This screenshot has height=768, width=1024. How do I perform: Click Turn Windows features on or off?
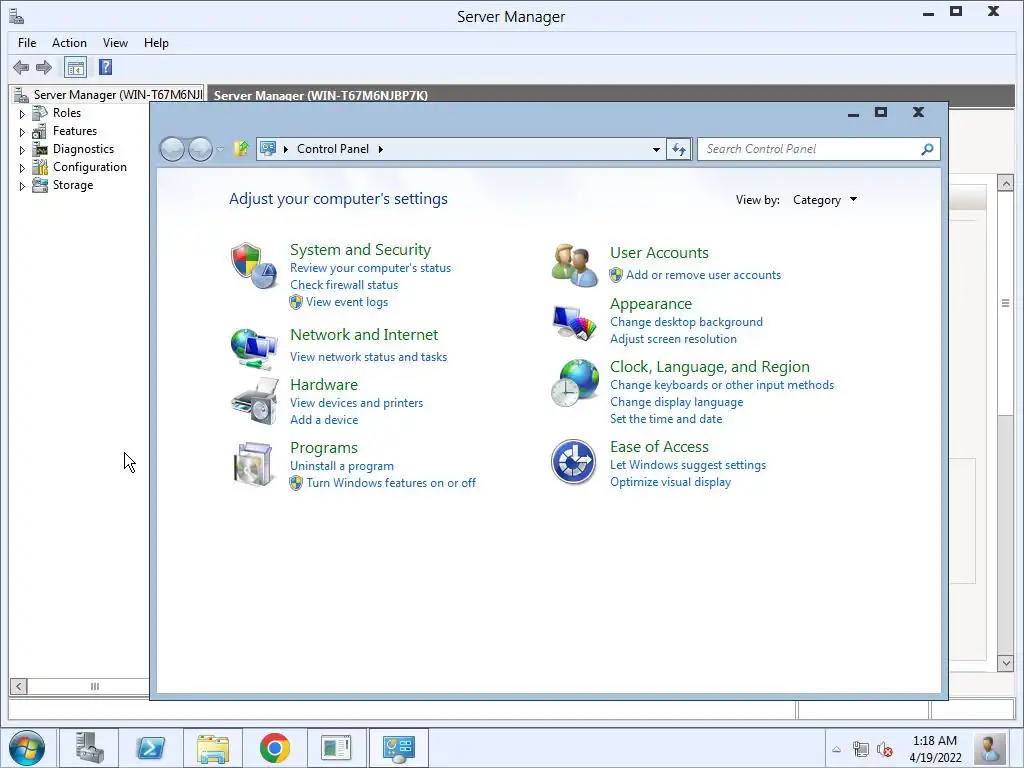391,483
